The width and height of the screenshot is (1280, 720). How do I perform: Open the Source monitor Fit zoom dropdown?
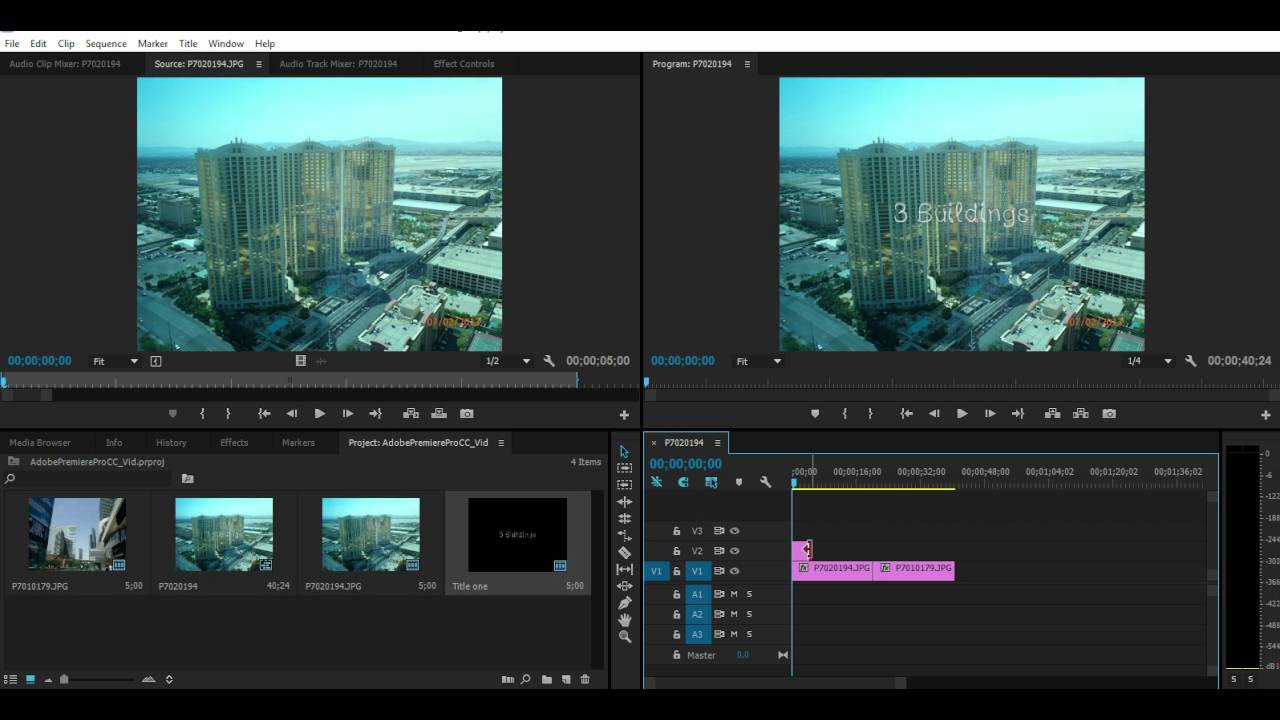pyautogui.click(x=115, y=361)
